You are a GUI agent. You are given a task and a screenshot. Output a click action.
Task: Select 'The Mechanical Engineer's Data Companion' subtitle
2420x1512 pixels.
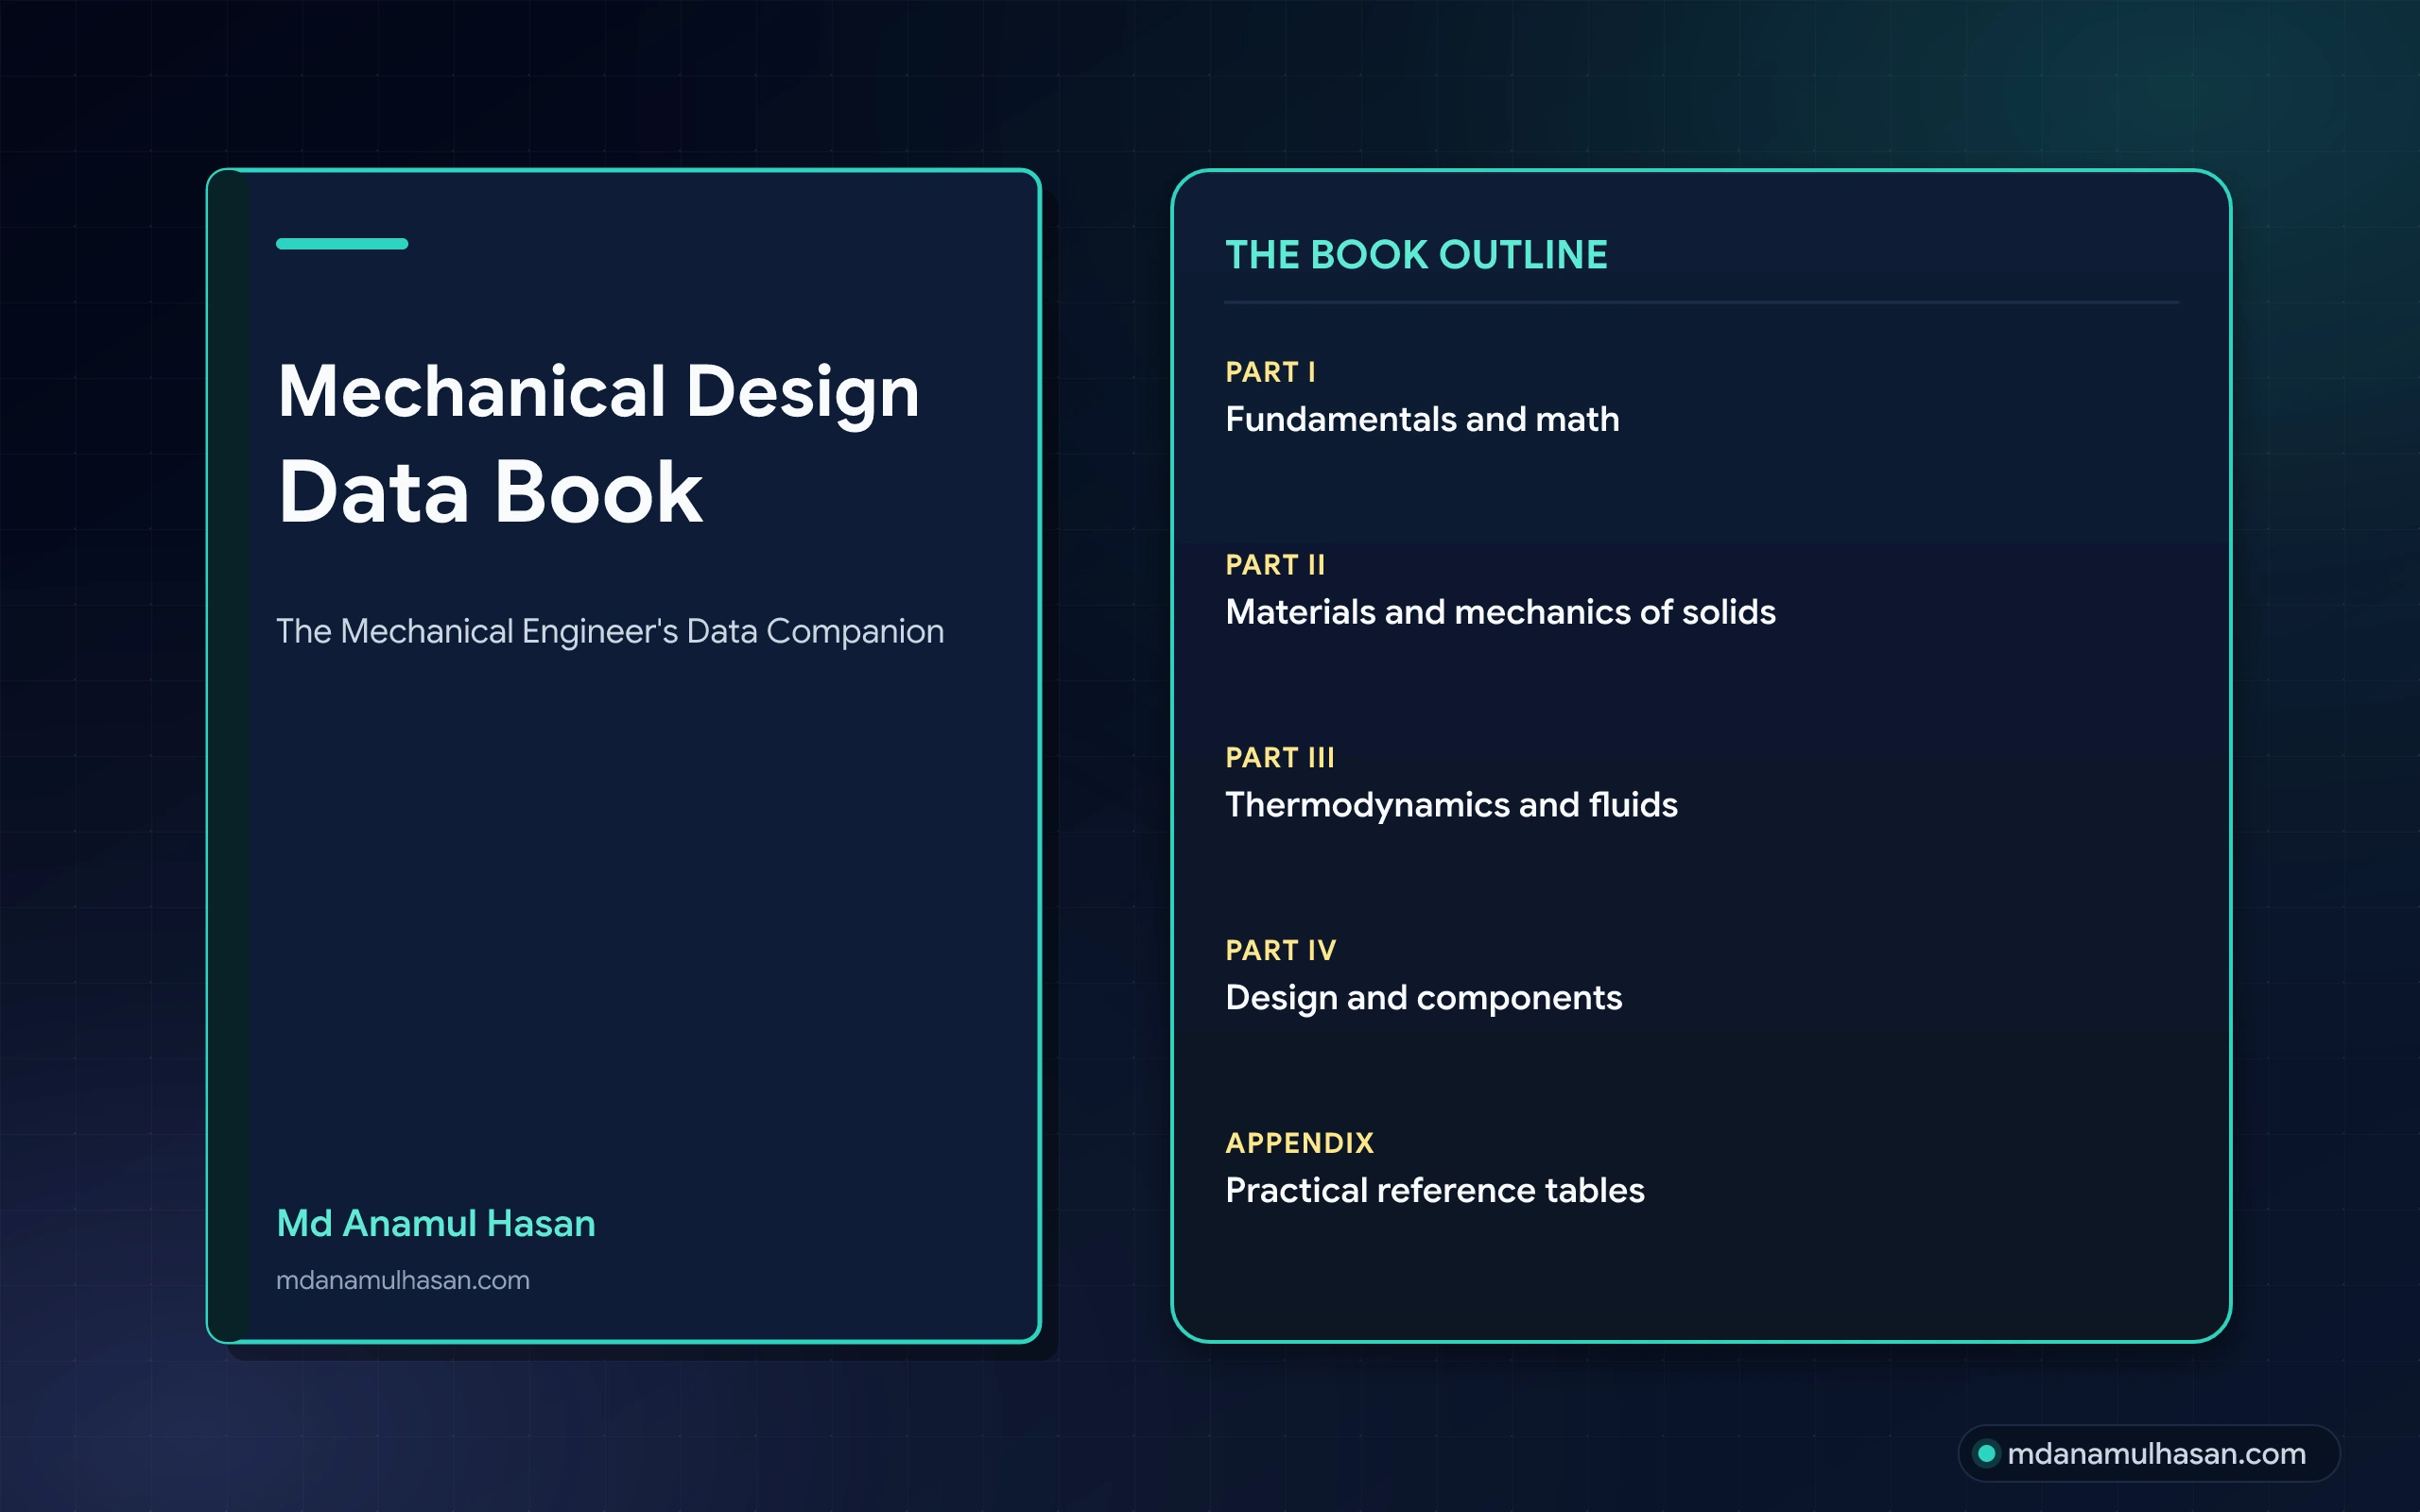coord(610,632)
